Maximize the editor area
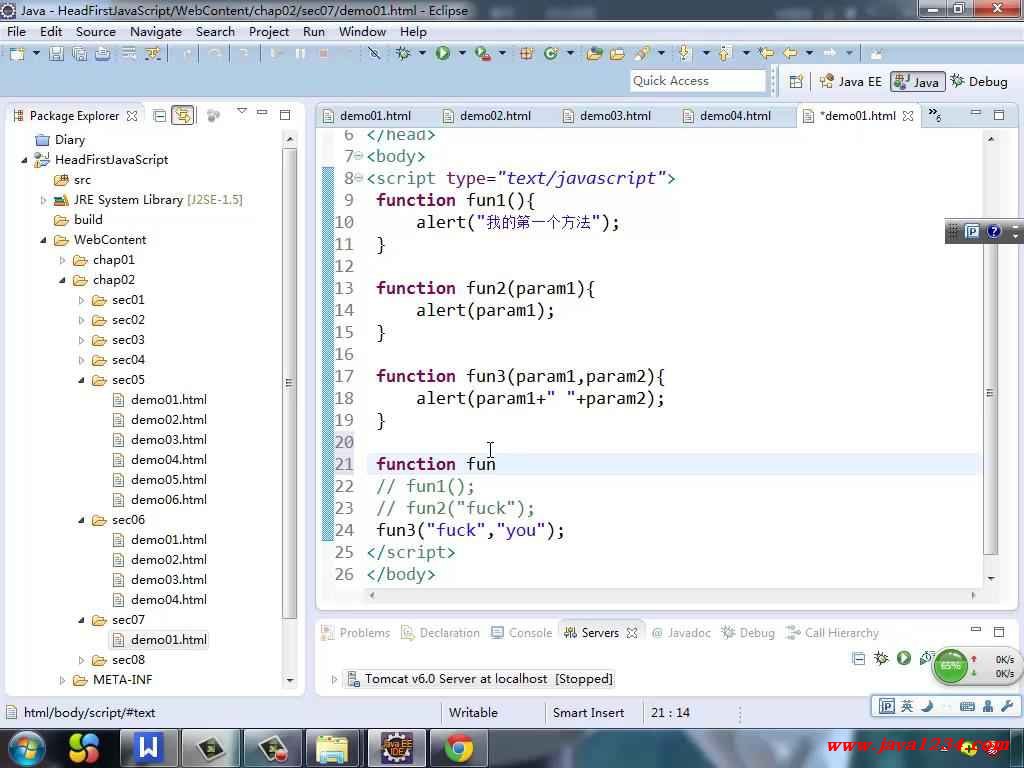 coord(999,114)
